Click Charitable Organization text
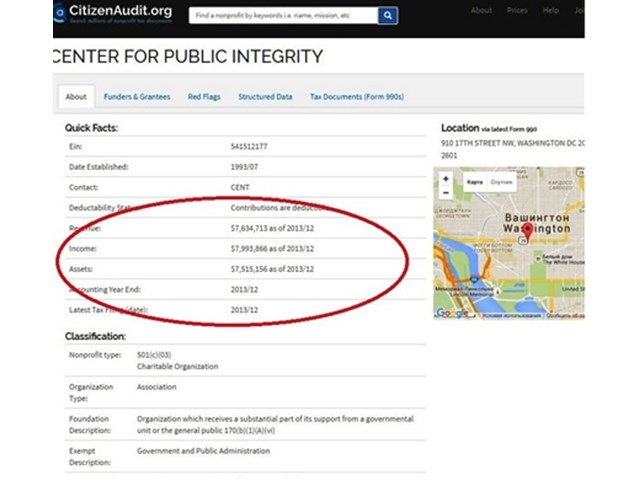Screen dimensions: 640x480 coord(178,367)
